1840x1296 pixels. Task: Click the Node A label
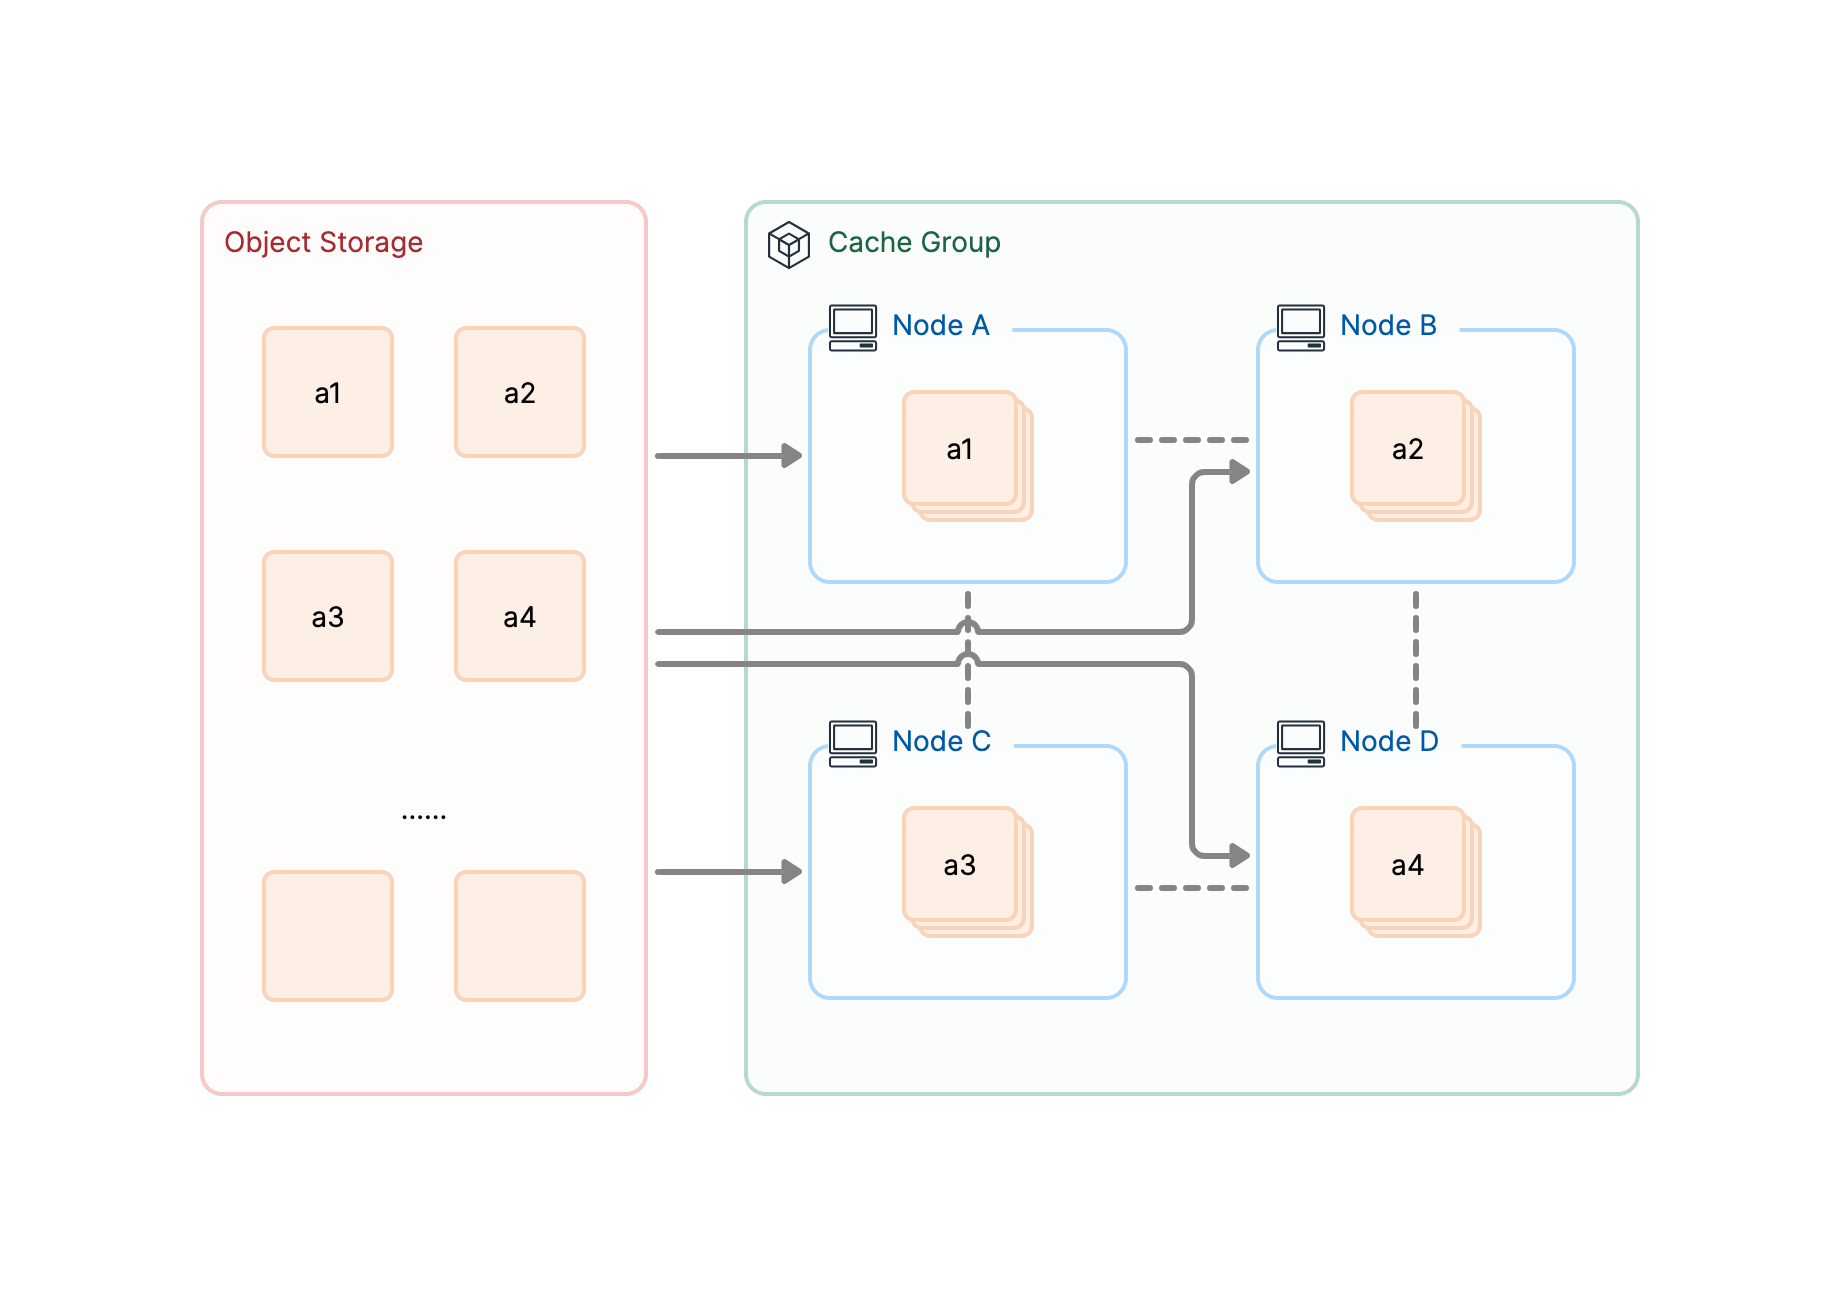point(941,326)
